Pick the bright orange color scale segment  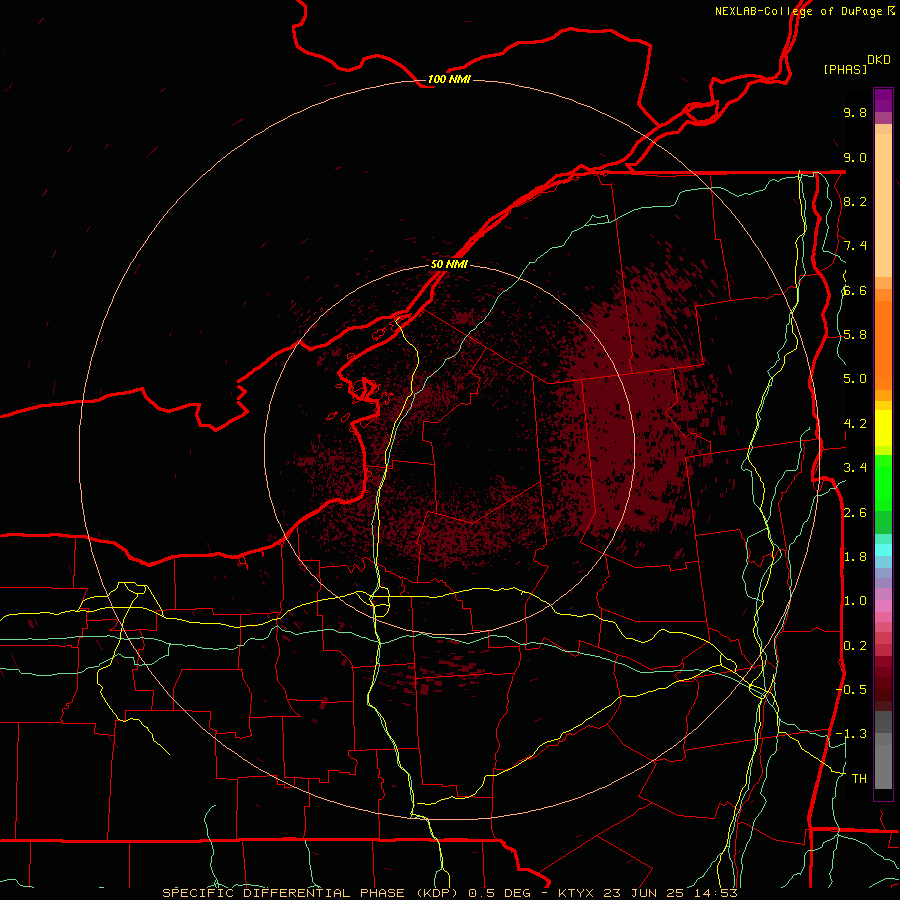pos(883,344)
